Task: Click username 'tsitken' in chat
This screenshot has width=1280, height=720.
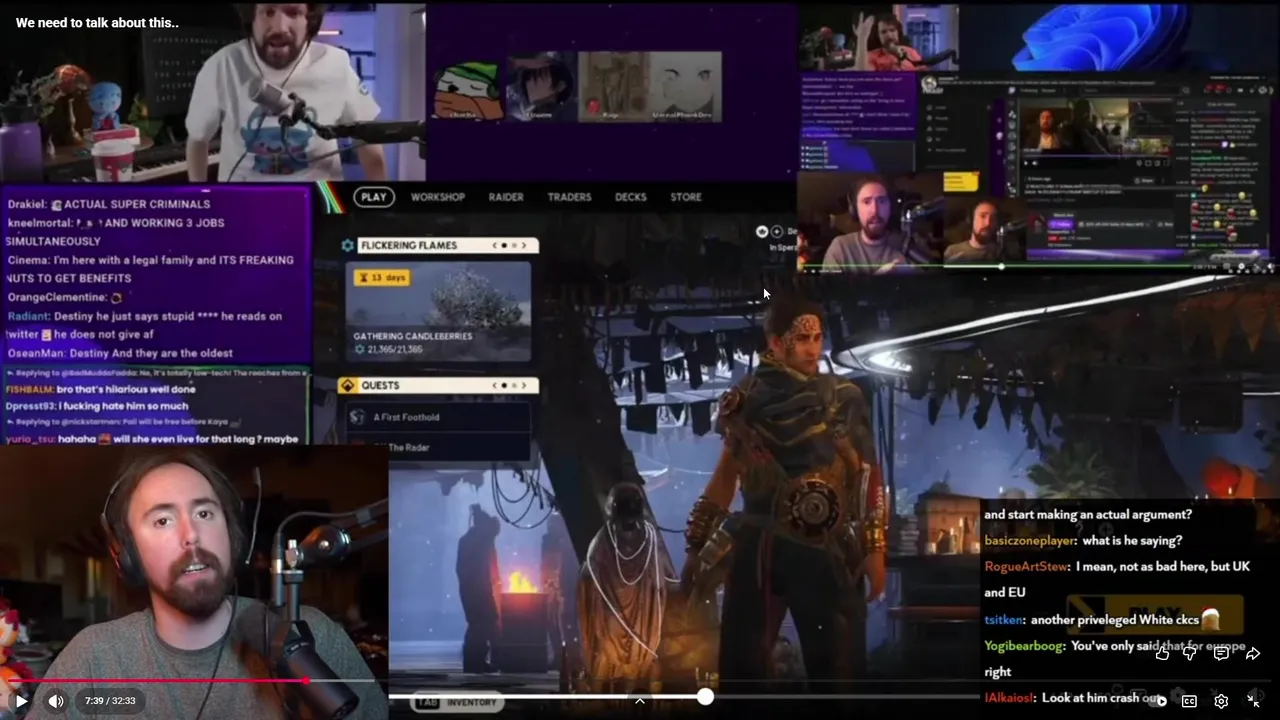Action: pos(1003,620)
